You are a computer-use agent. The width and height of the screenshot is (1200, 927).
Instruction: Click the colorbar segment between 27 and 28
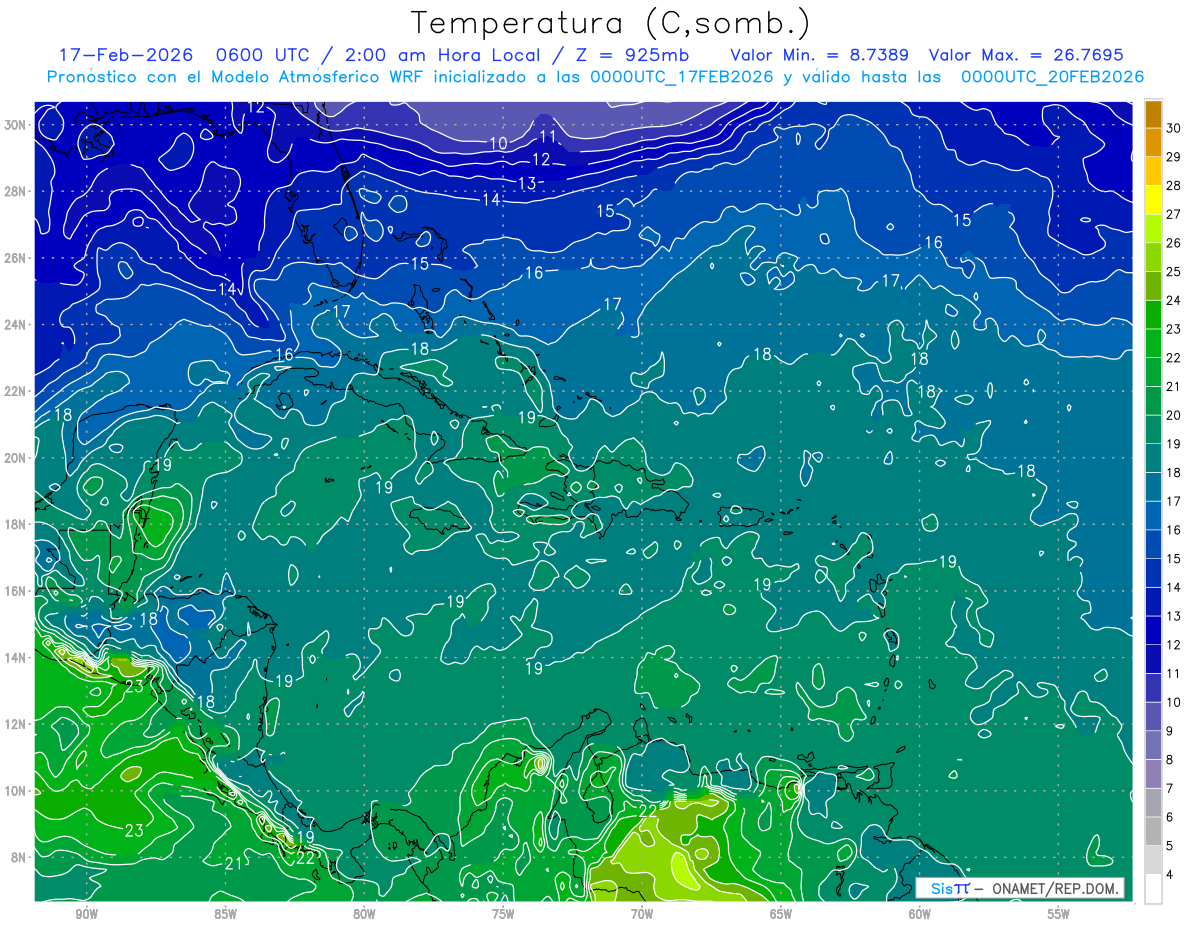pyautogui.click(x=1153, y=200)
